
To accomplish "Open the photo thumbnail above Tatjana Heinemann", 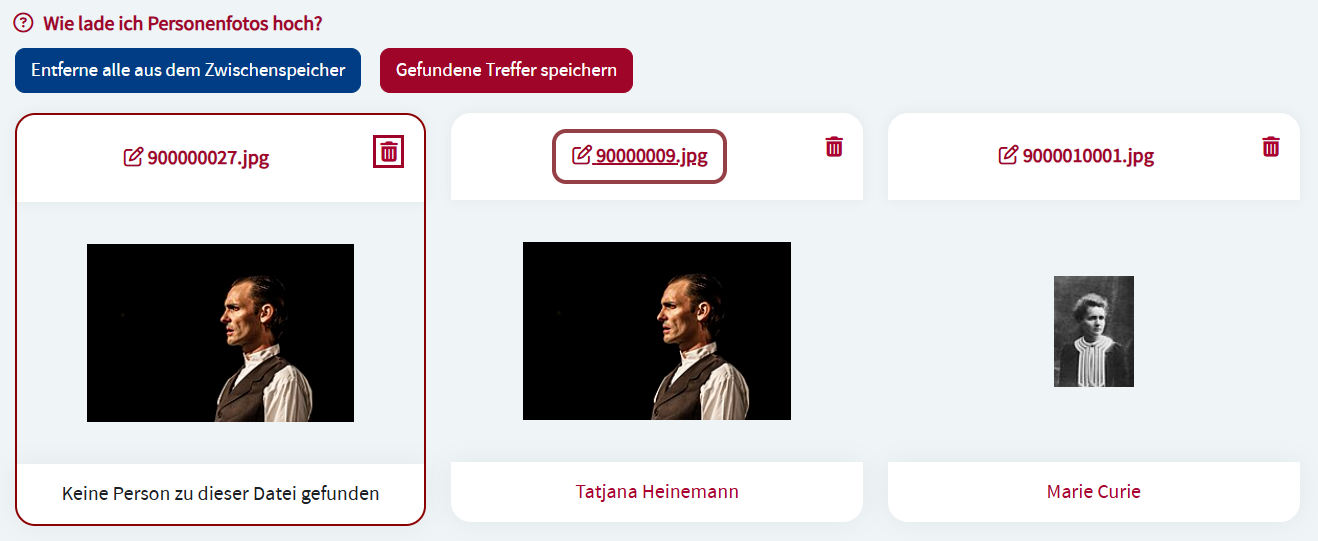I will [x=657, y=330].
